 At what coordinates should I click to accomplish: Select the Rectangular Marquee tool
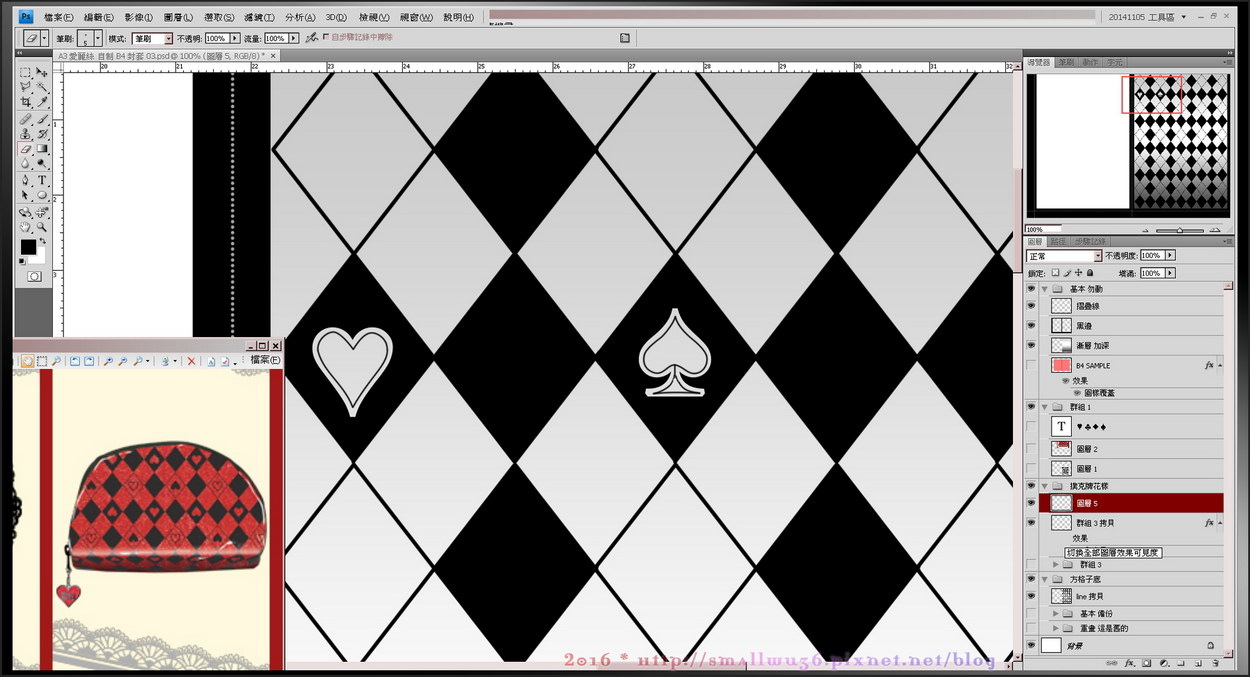[26, 73]
